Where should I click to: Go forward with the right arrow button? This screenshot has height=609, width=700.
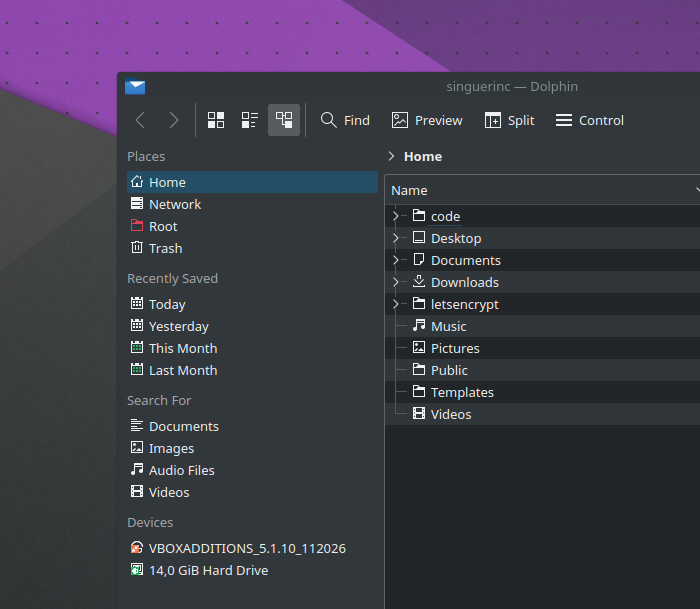(174, 120)
